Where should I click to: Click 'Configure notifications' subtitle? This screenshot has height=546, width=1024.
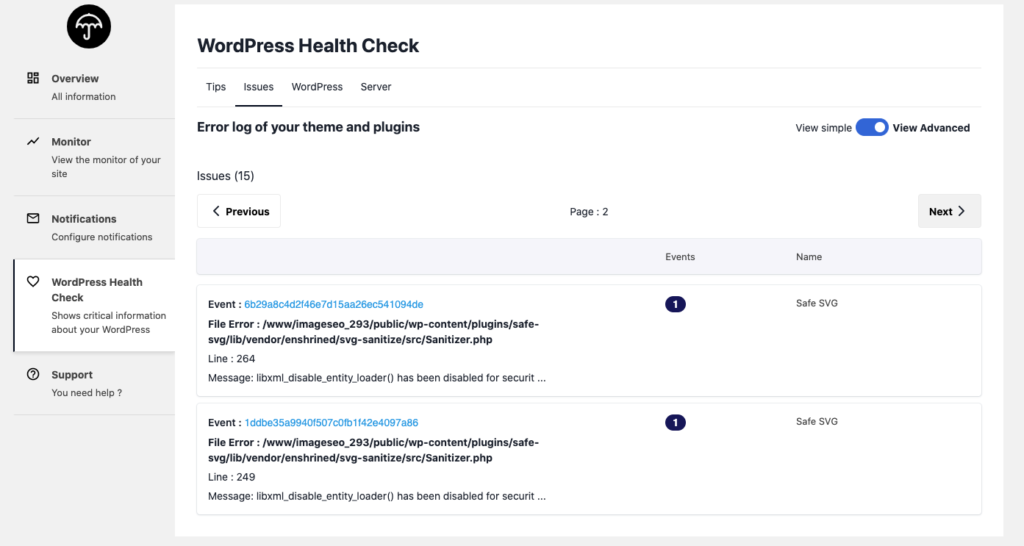pos(102,236)
